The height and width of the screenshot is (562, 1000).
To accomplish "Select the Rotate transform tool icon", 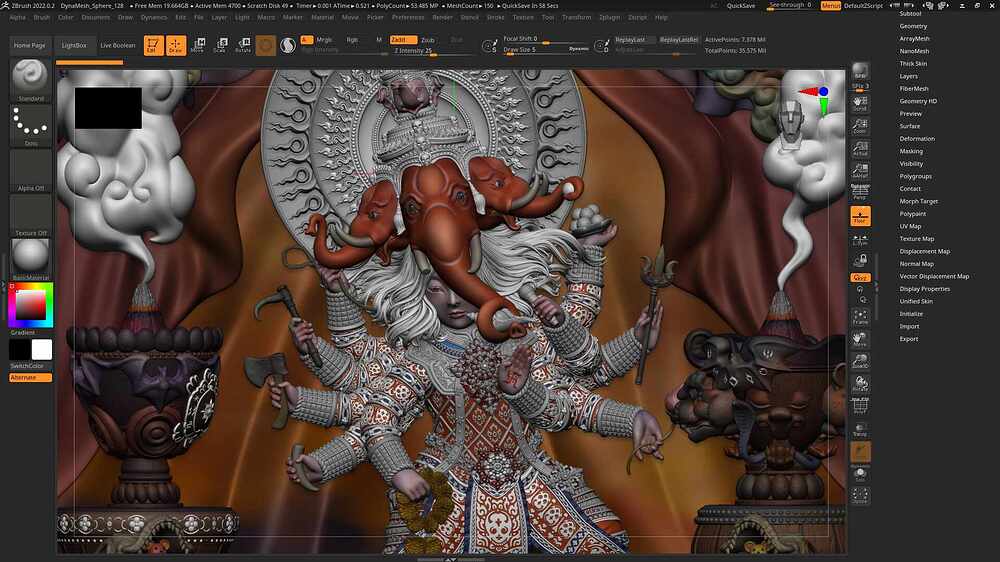I will point(243,45).
